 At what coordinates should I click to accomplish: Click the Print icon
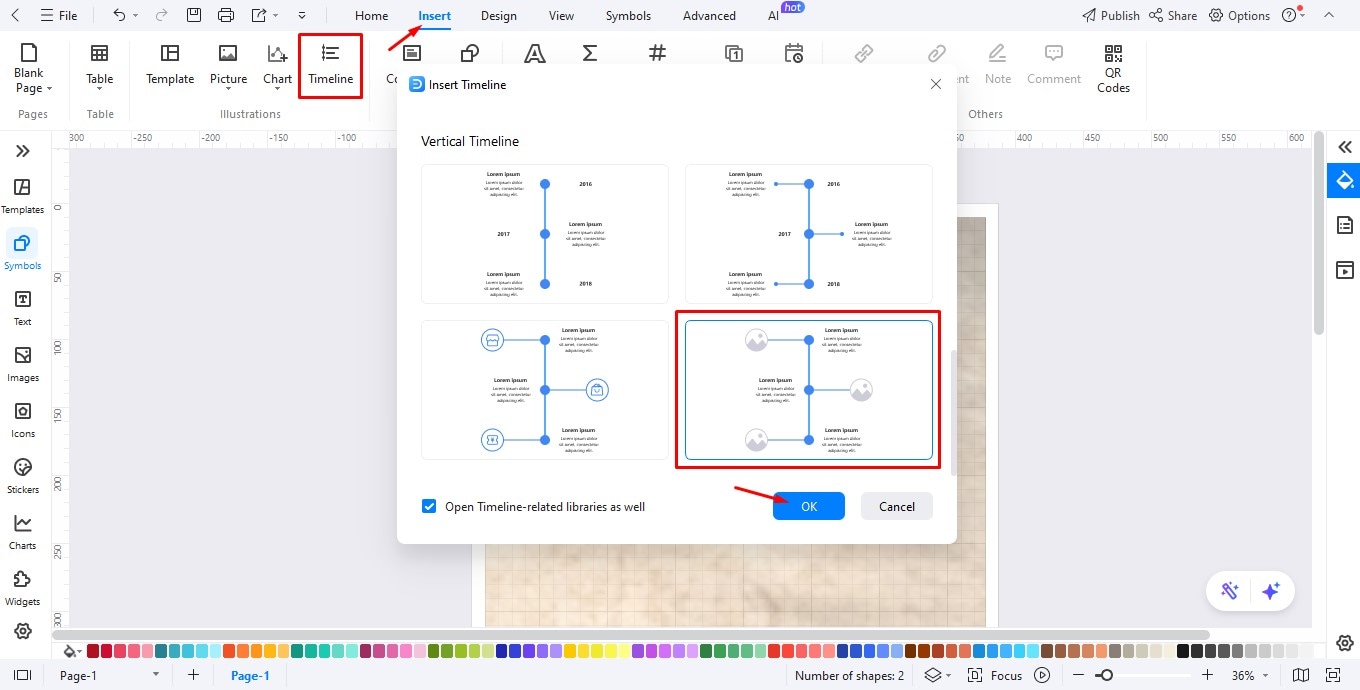coord(226,15)
